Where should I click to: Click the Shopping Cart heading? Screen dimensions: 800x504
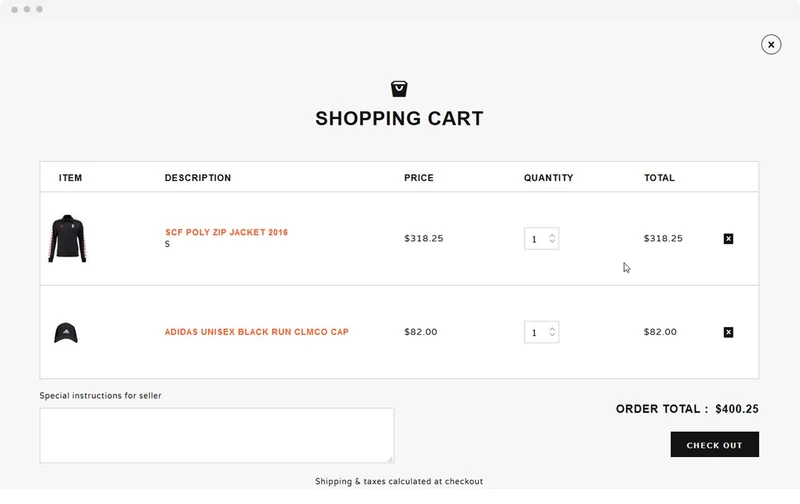pyautogui.click(x=399, y=118)
